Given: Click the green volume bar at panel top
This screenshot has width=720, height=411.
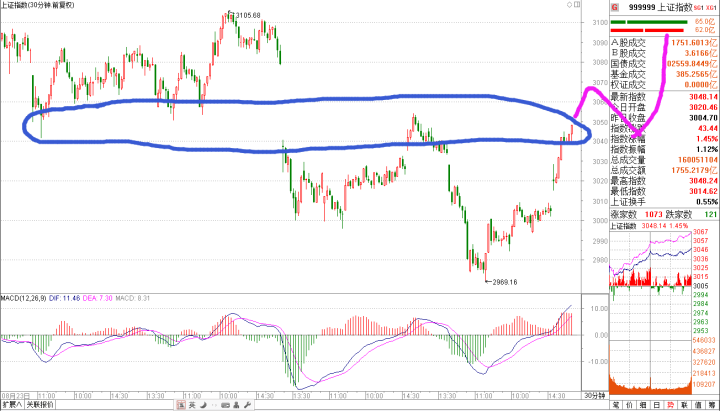Looking at the screenshot, I should click(x=648, y=21).
